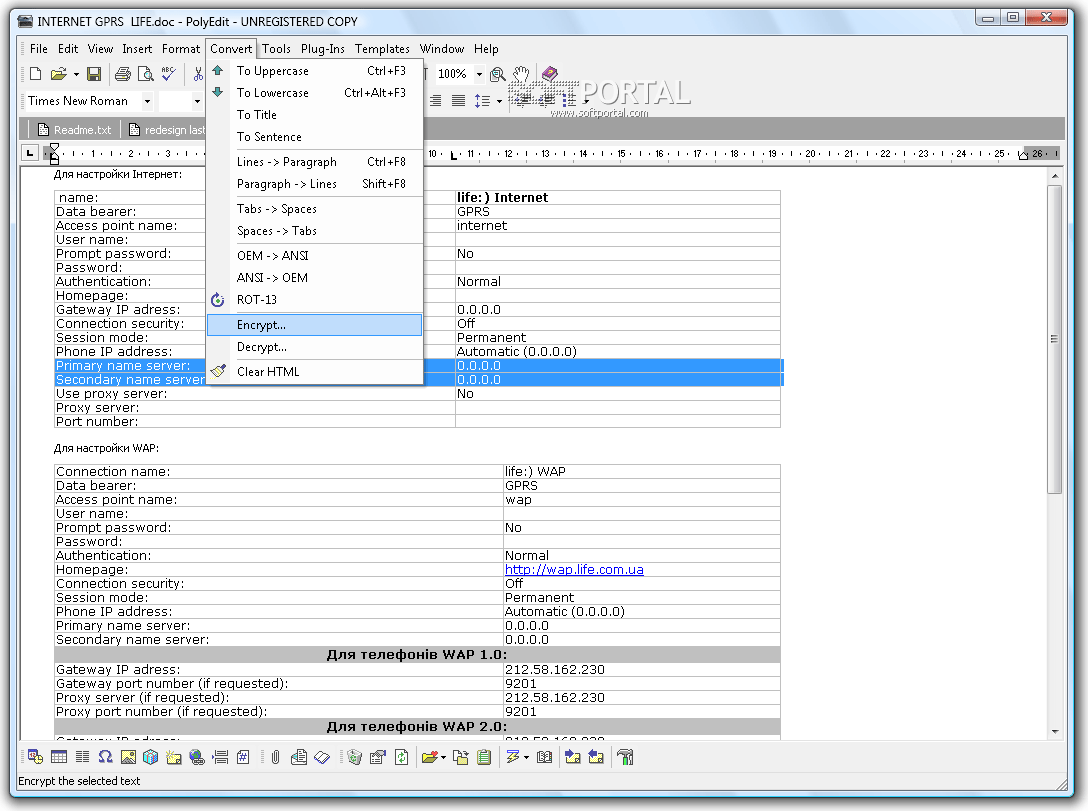Viewport: 1088px width, 811px height.
Task: Click the line spacing icon
Action: point(482,101)
